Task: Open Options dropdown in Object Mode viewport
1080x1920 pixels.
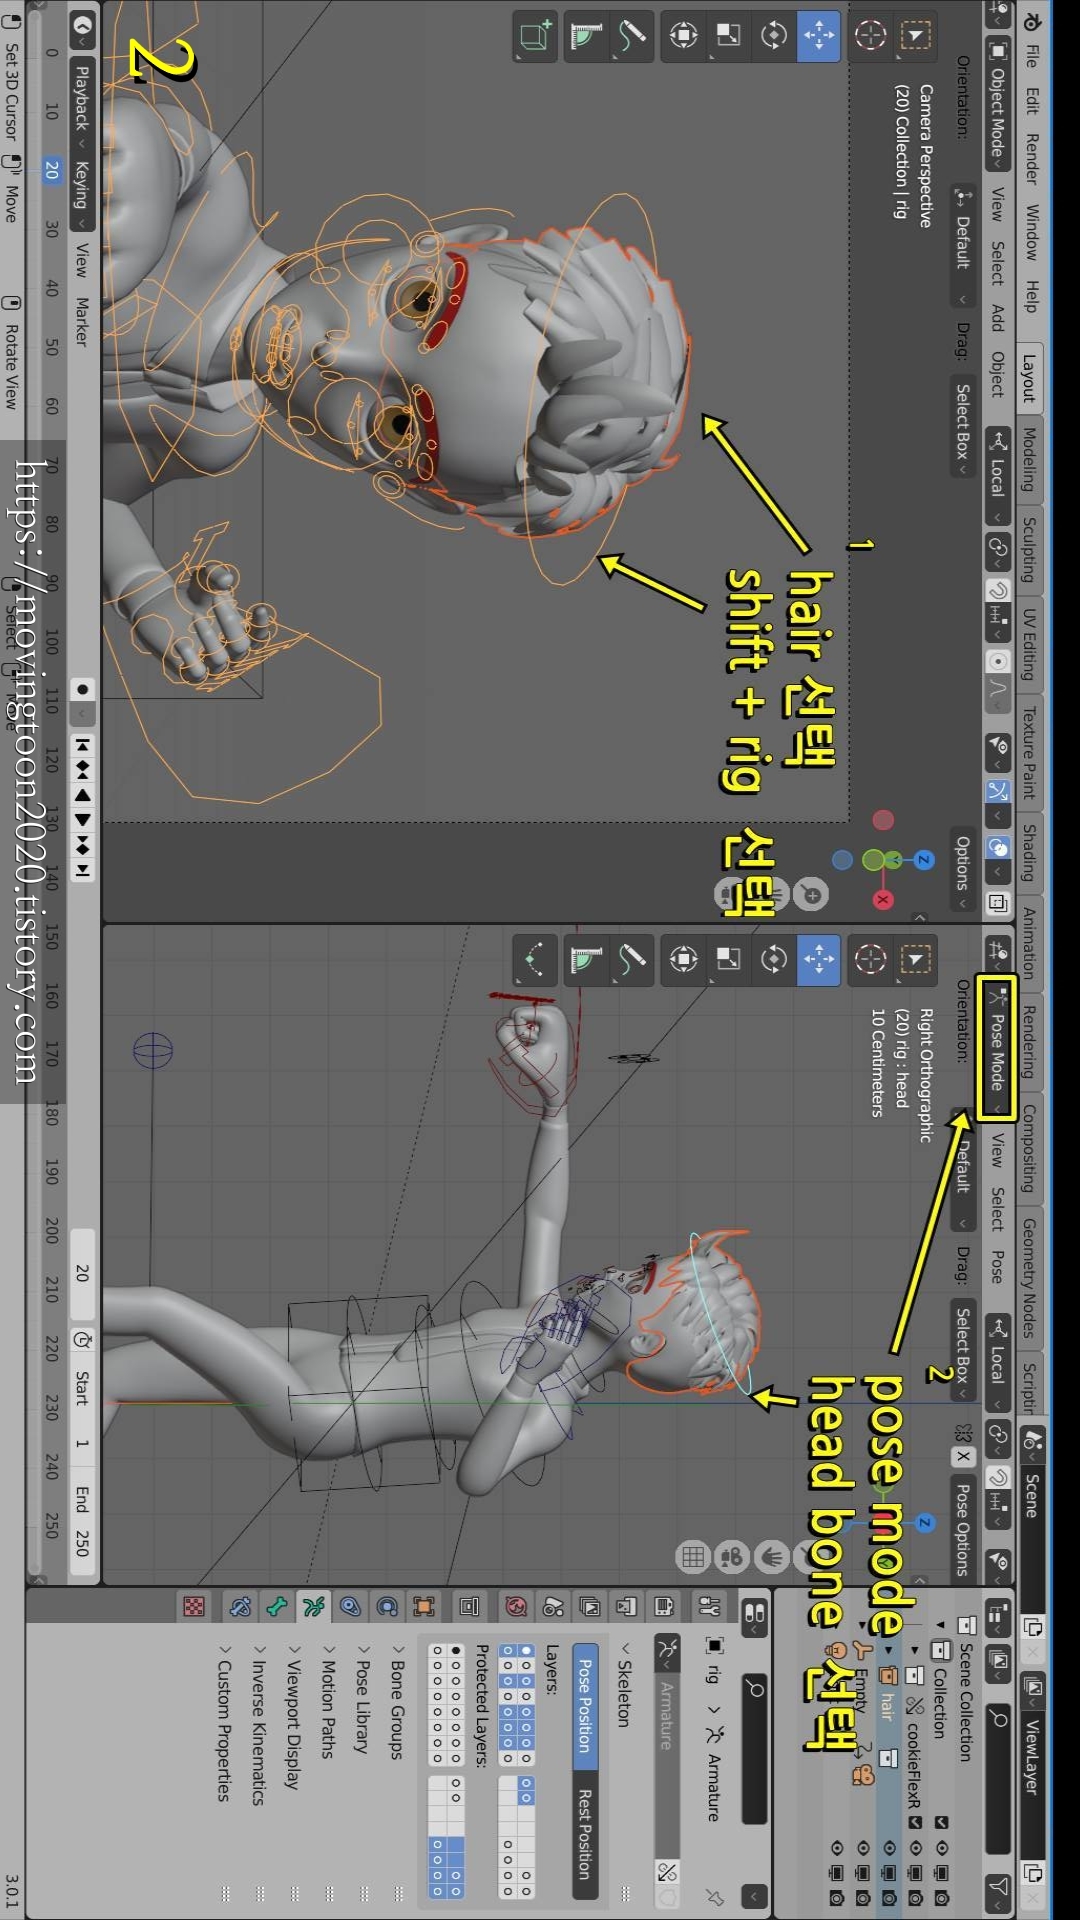Action: (963, 868)
